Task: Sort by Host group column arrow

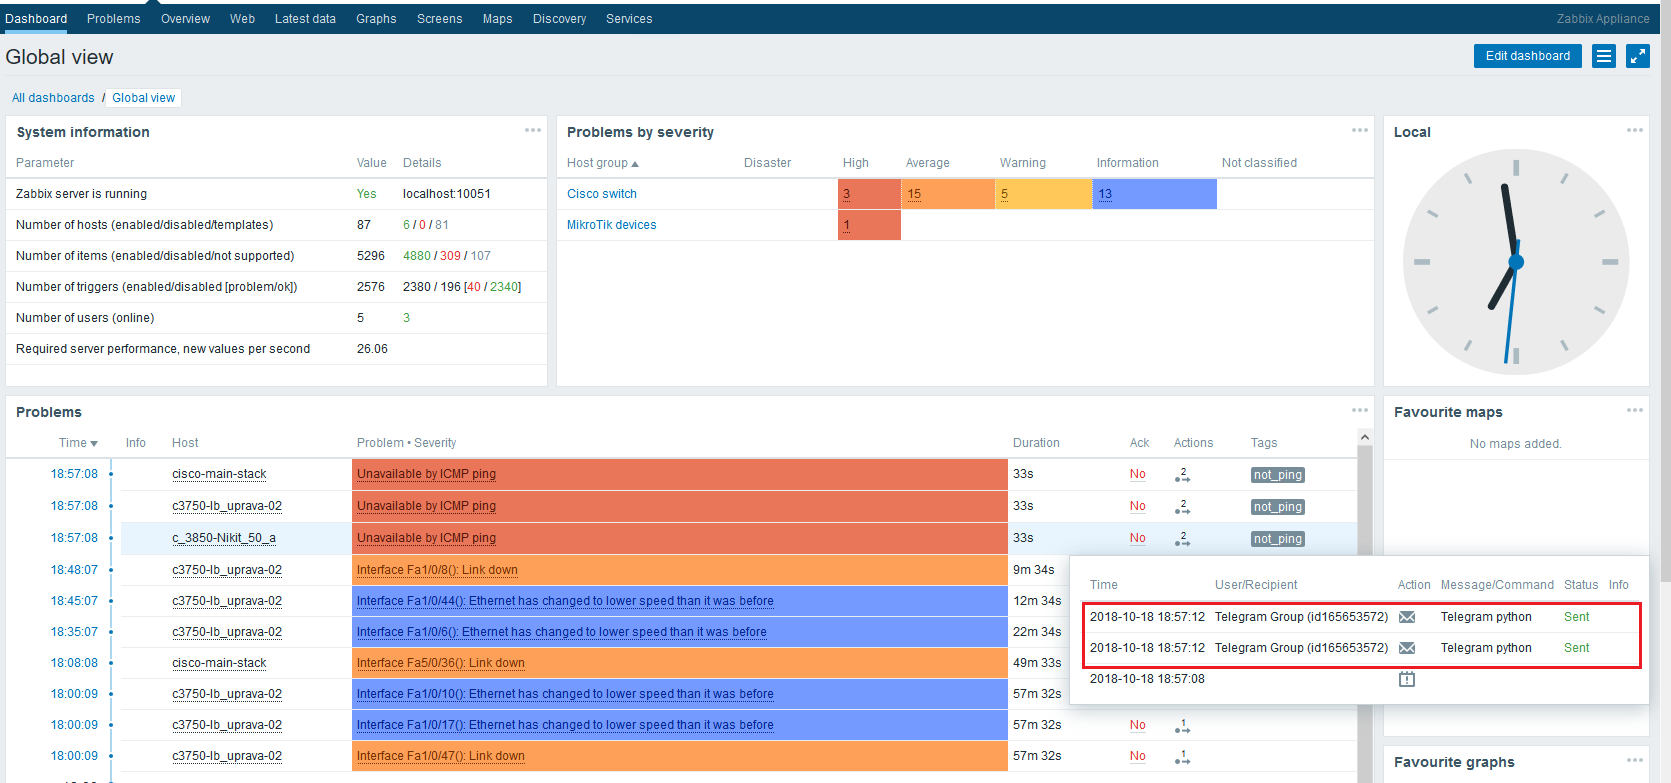Action: (635, 164)
